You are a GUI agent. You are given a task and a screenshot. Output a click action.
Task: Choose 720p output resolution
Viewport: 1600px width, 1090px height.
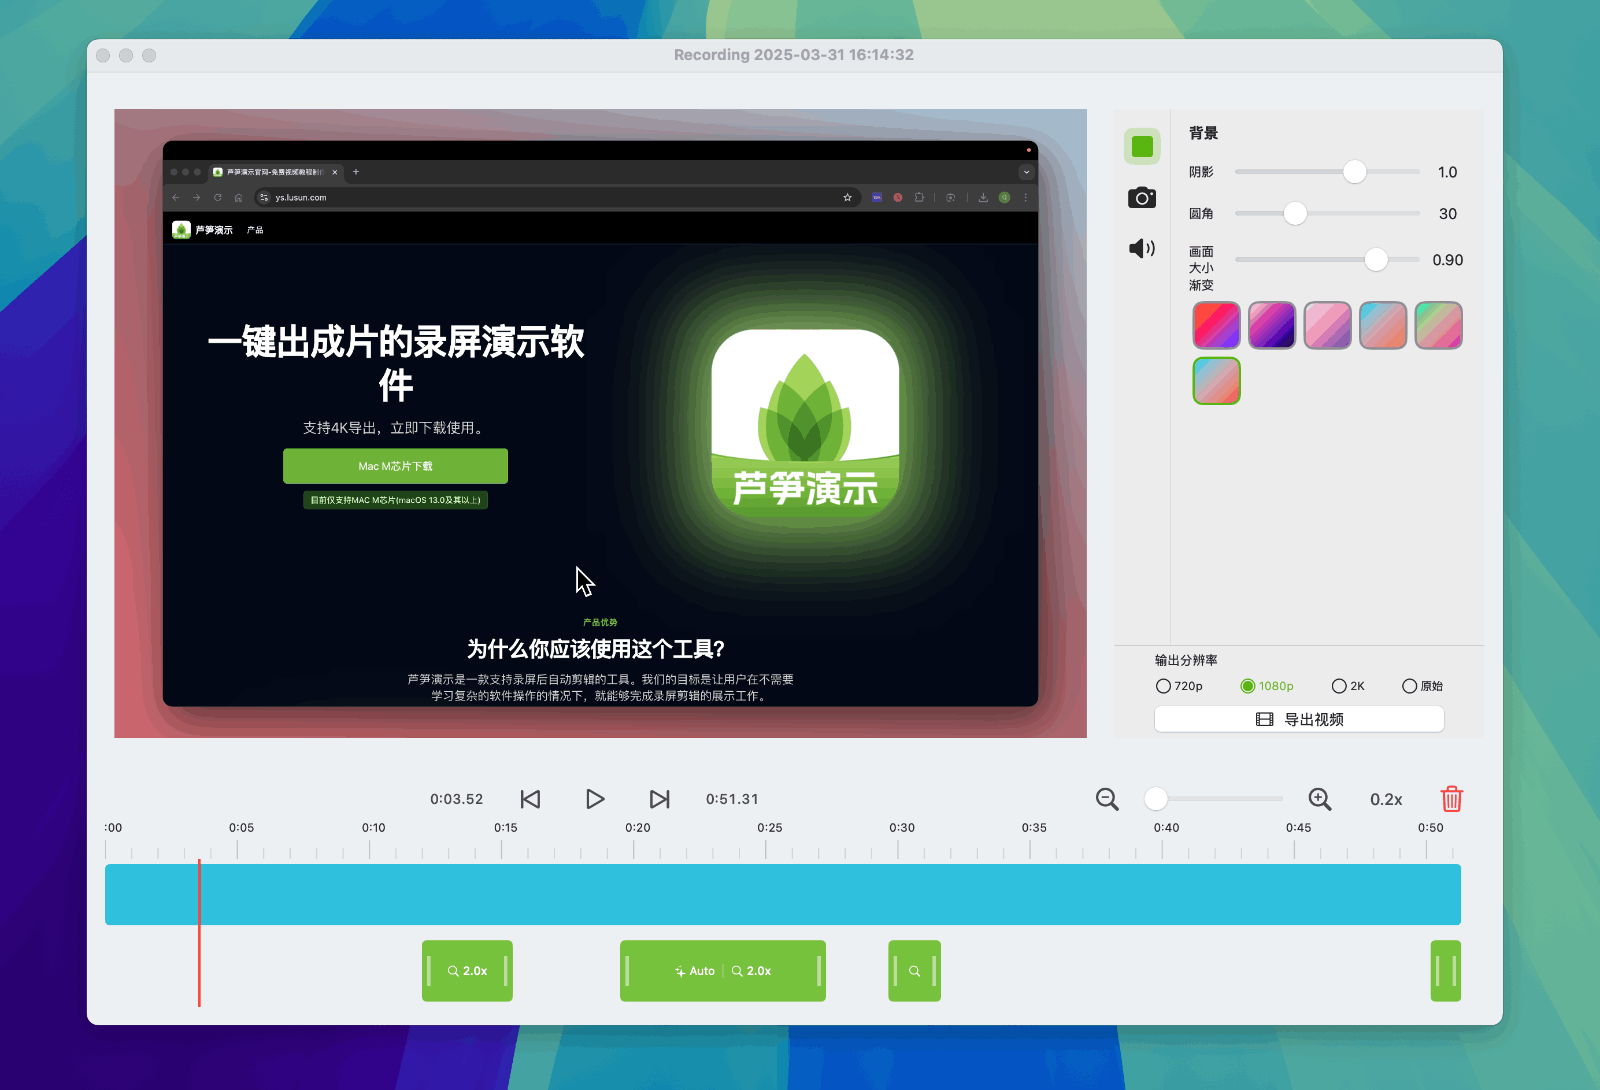[1179, 686]
